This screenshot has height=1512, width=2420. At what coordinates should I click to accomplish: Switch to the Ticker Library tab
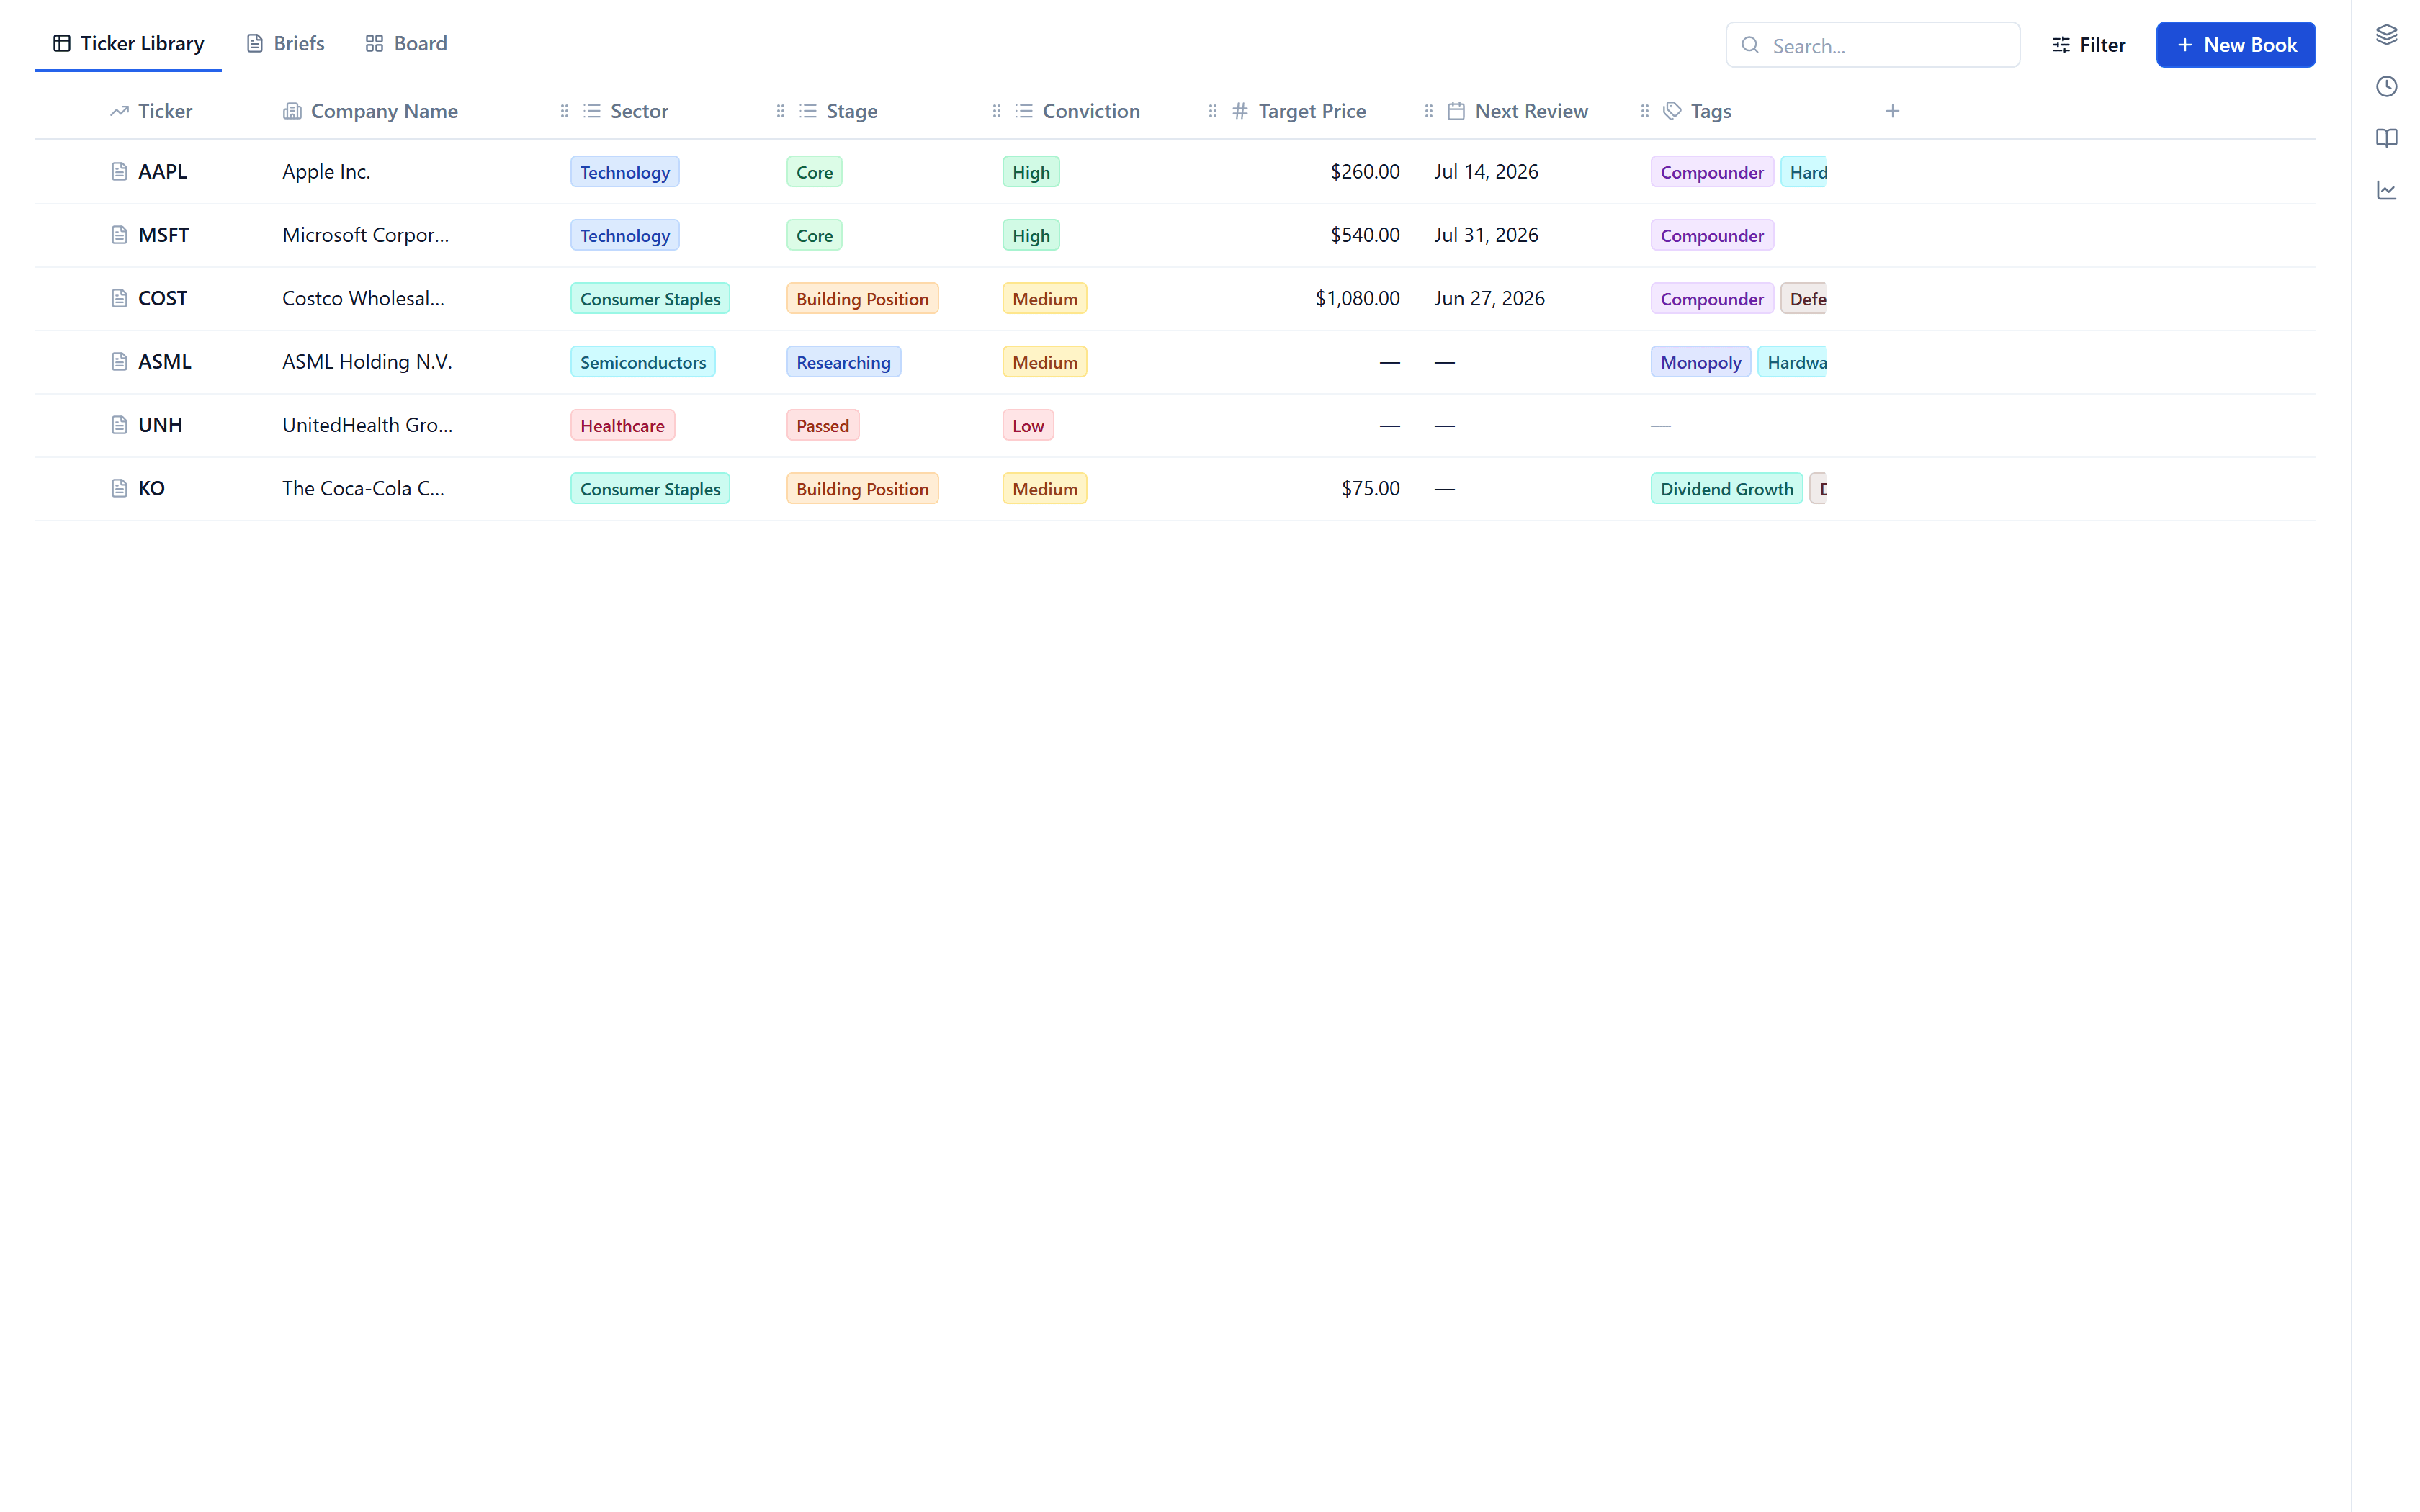click(128, 44)
